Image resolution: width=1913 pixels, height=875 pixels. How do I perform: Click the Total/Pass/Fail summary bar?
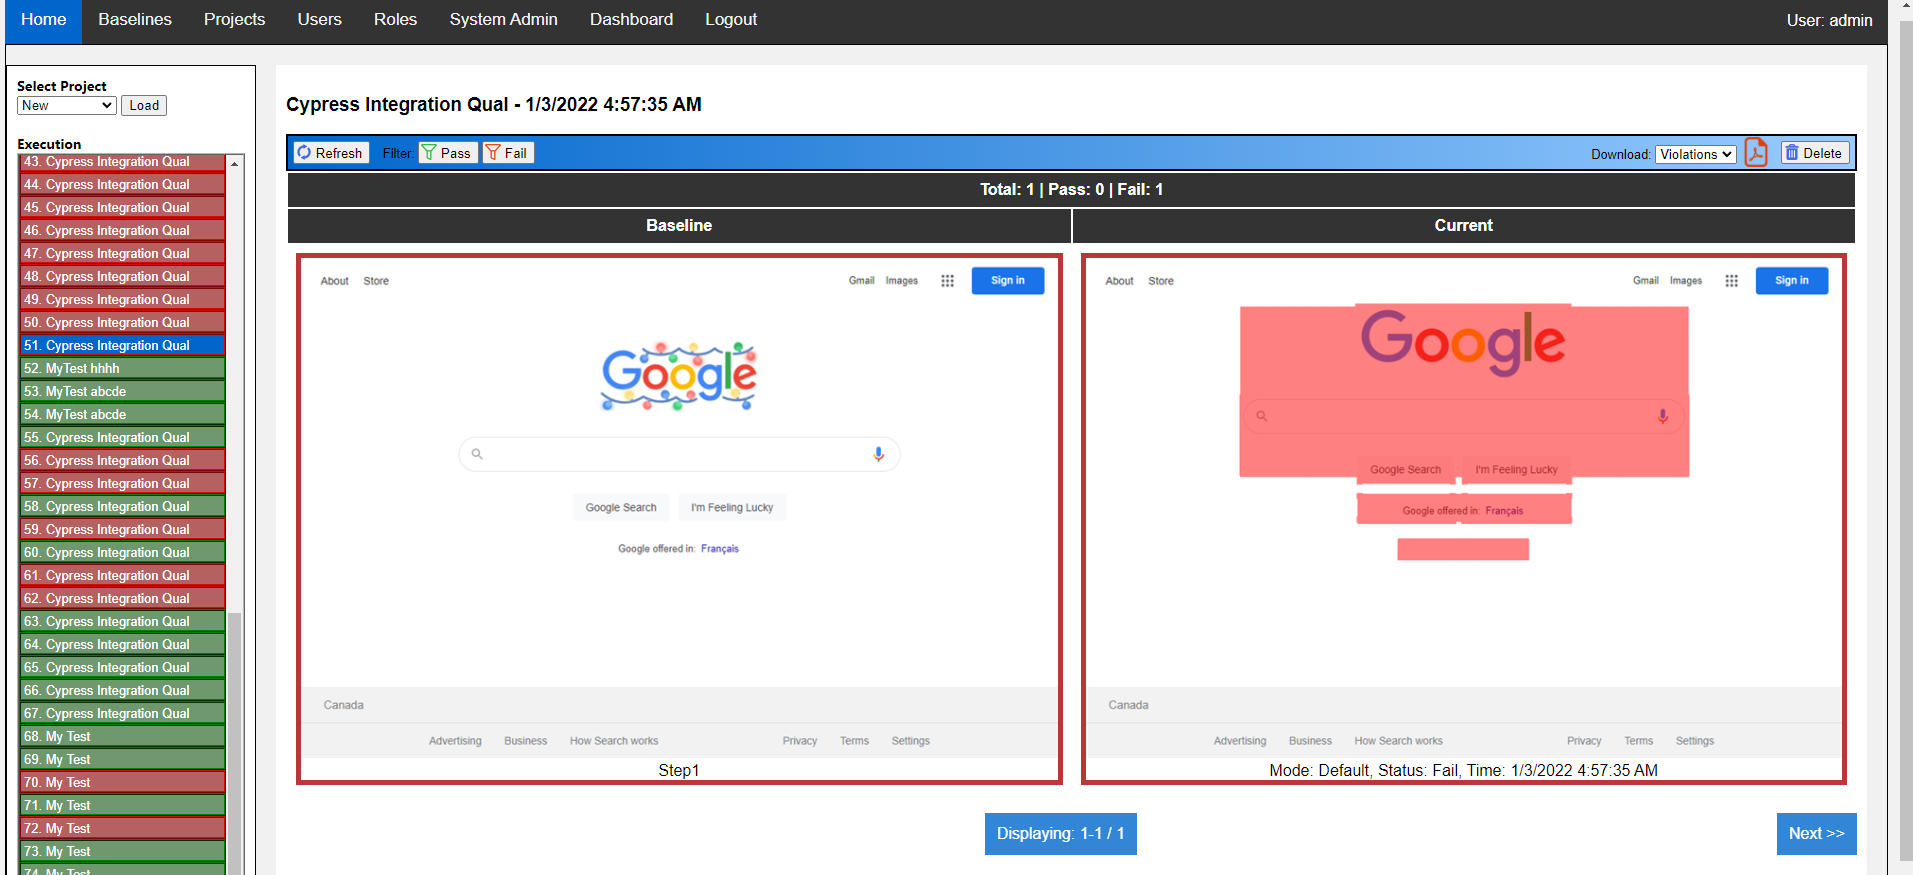click(x=1071, y=190)
